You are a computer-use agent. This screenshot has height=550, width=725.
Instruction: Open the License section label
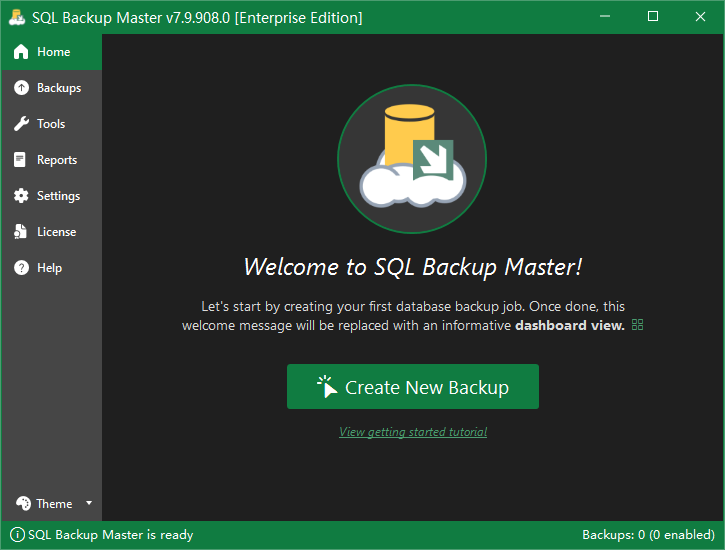[56, 232]
